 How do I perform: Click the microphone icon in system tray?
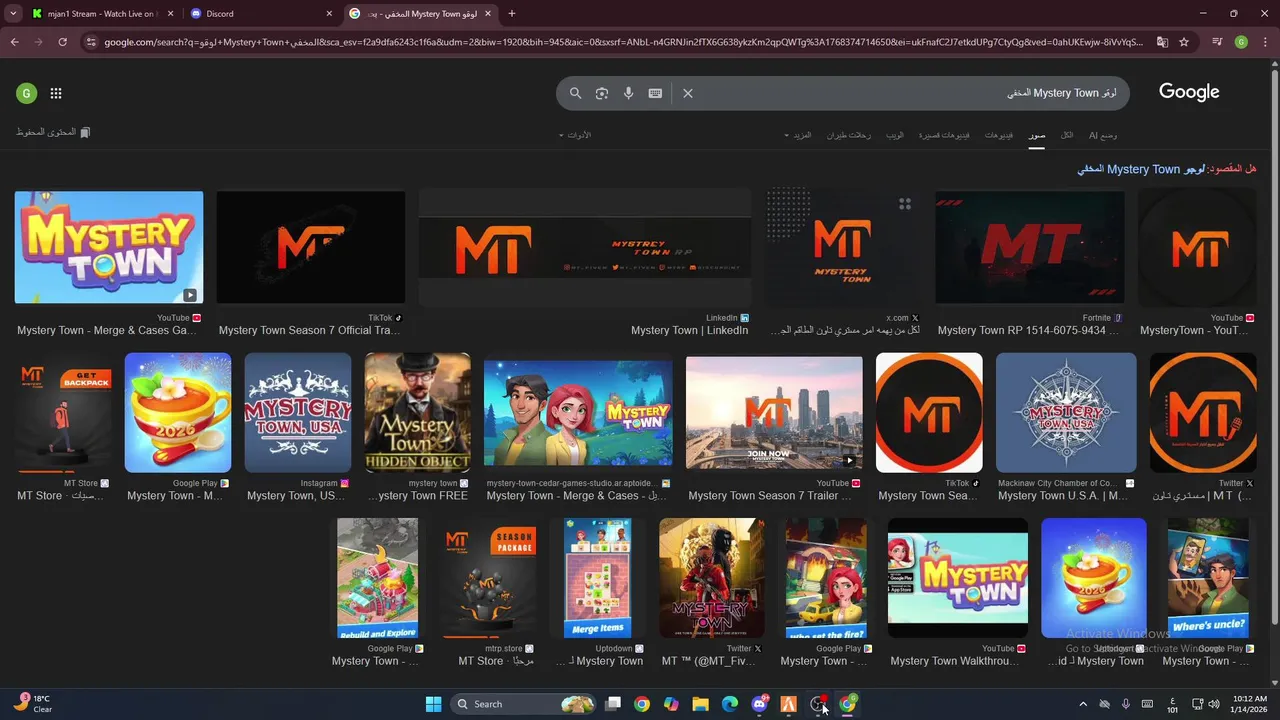[x=1126, y=704]
